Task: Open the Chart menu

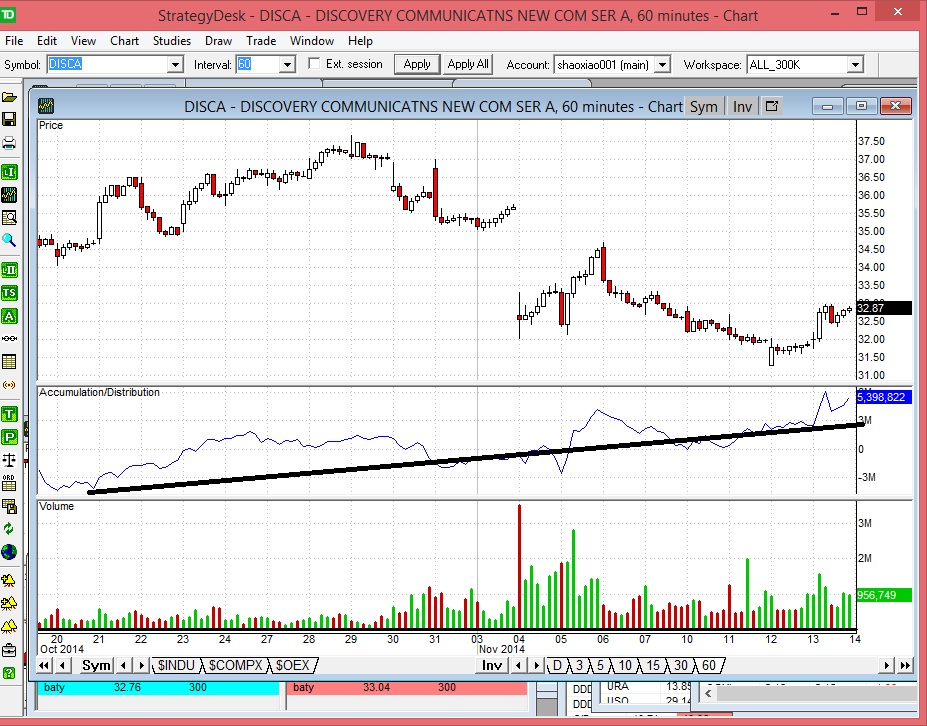Action: (124, 41)
